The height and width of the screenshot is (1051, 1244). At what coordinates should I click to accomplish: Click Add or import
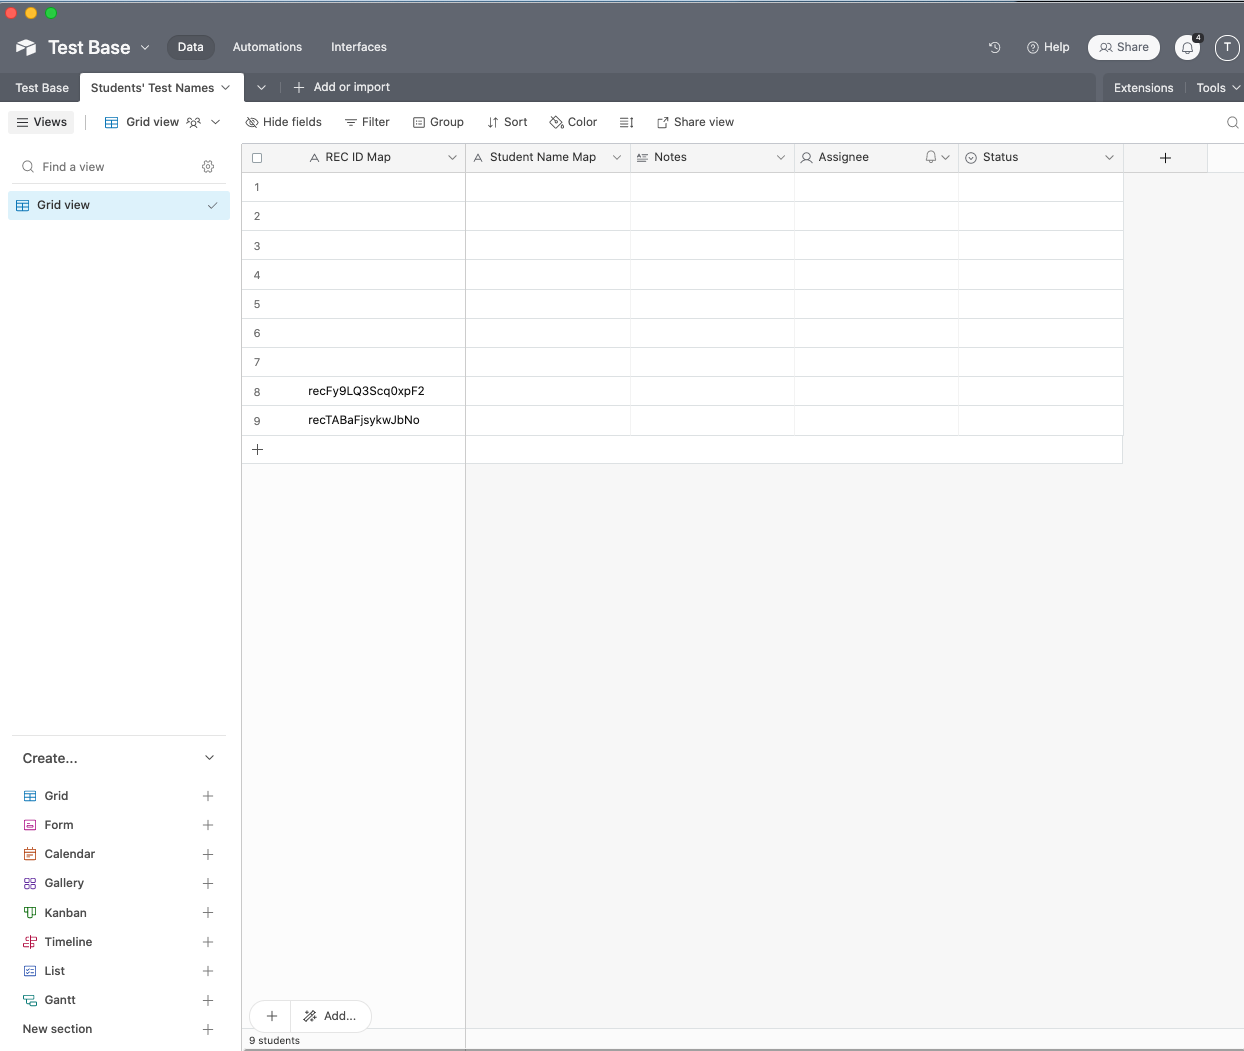click(341, 87)
